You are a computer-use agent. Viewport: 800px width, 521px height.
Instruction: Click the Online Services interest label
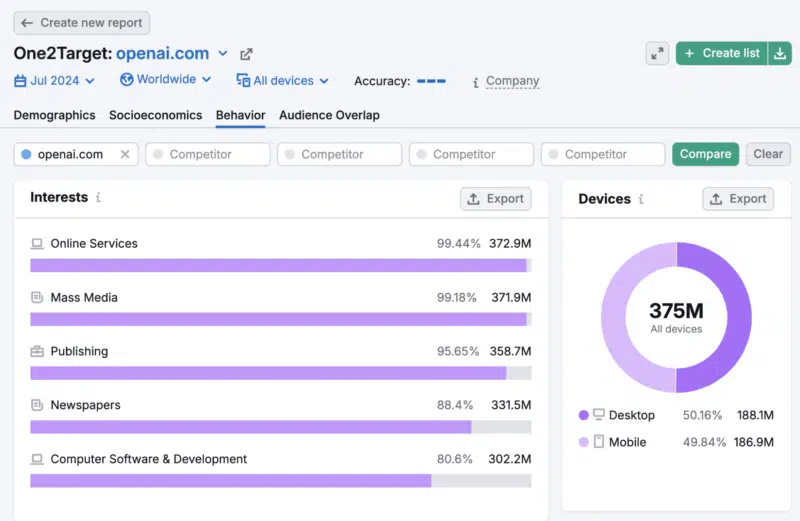click(x=94, y=243)
